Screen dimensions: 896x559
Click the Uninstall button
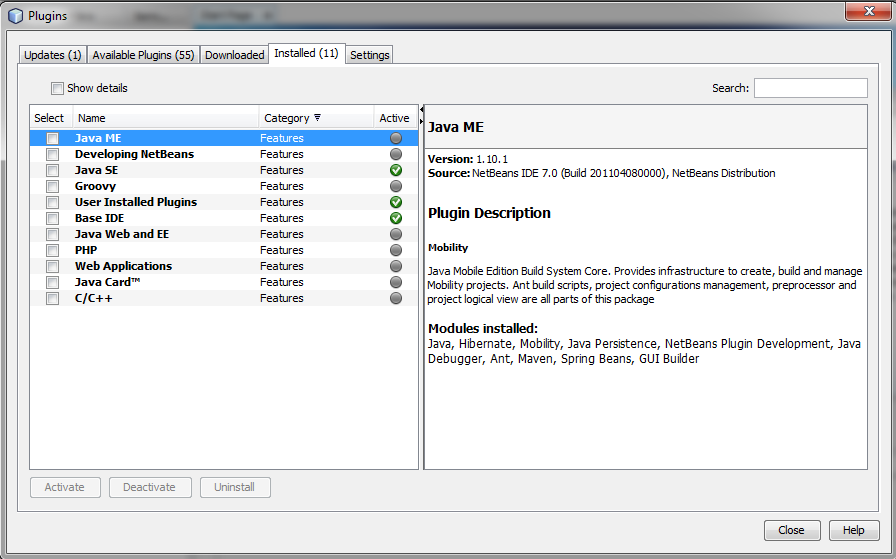pyautogui.click(x=235, y=488)
